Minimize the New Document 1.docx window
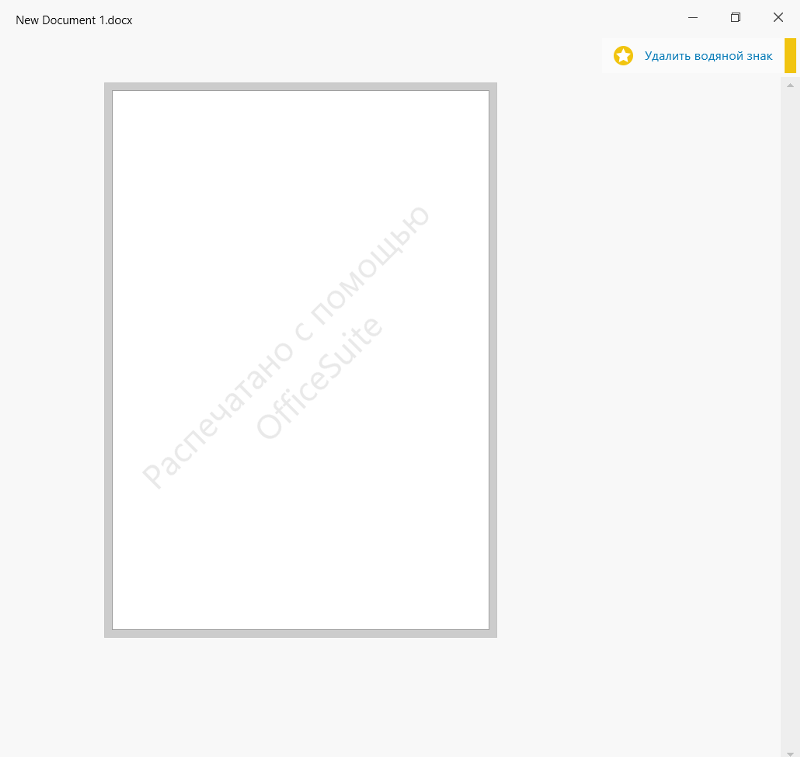 pyautogui.click(x=693, y=18)
